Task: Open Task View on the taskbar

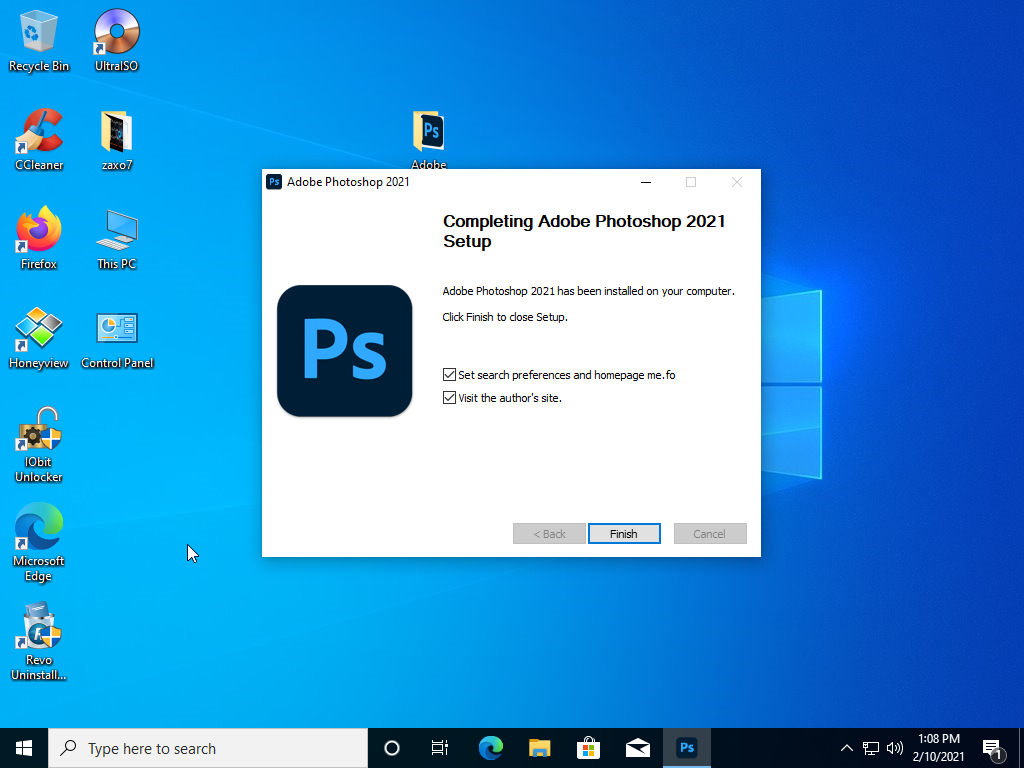Action: pos(440,748)
